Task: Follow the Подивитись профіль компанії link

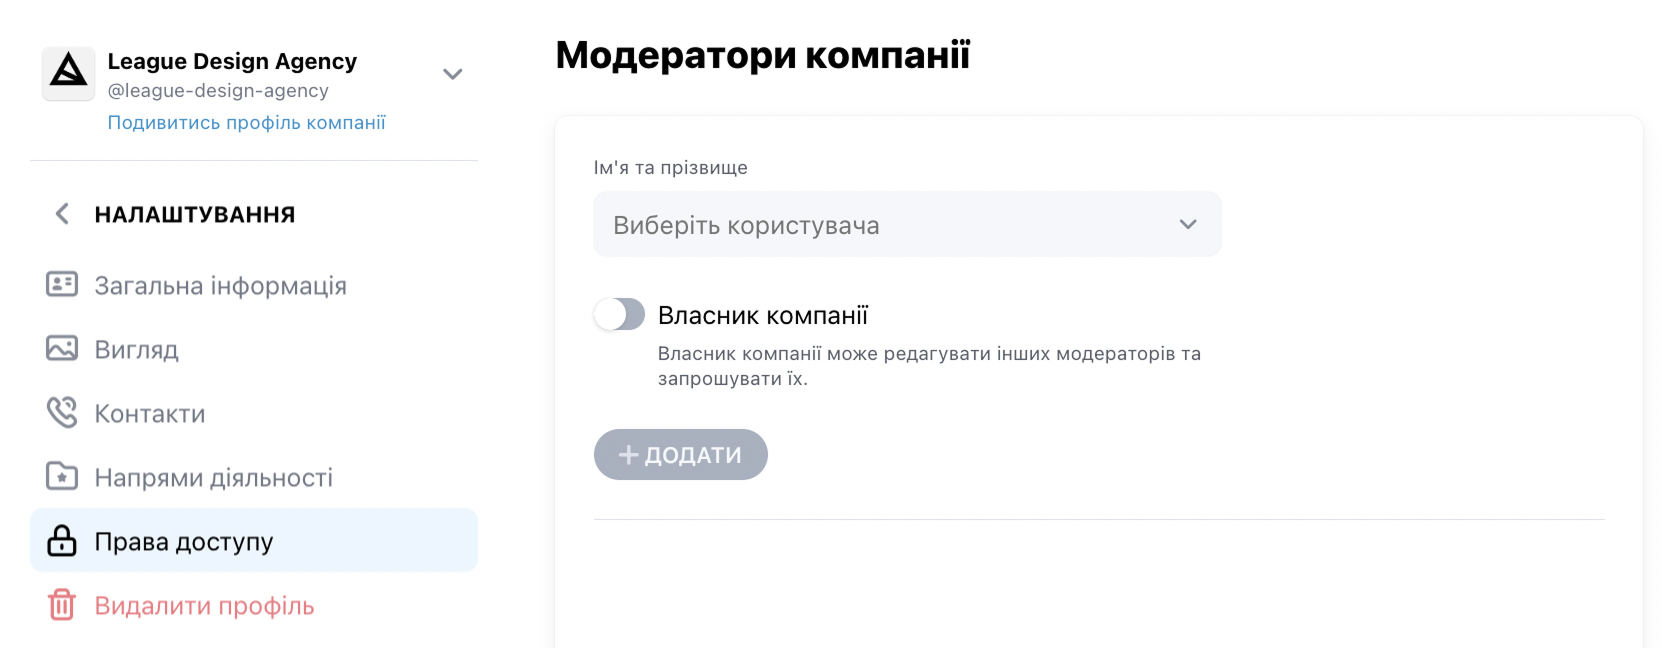Action: pos(246,122)
